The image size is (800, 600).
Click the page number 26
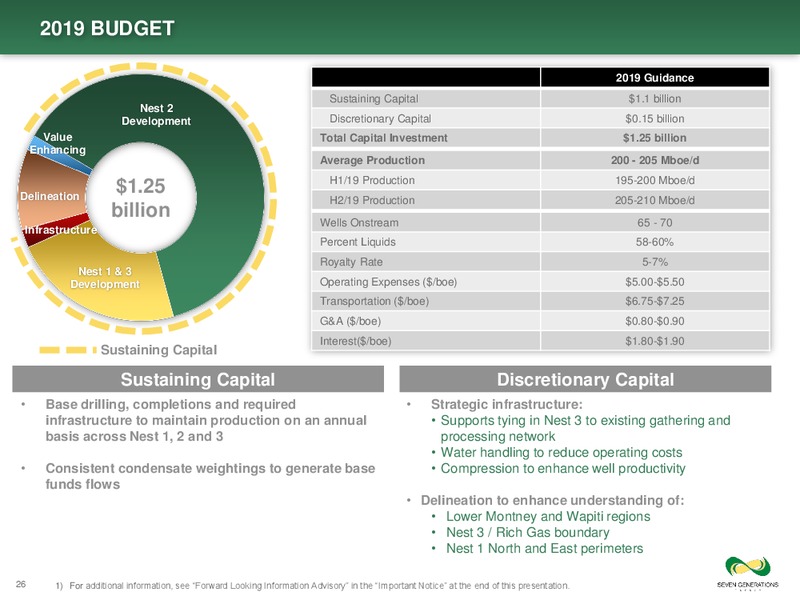[21, 584]
